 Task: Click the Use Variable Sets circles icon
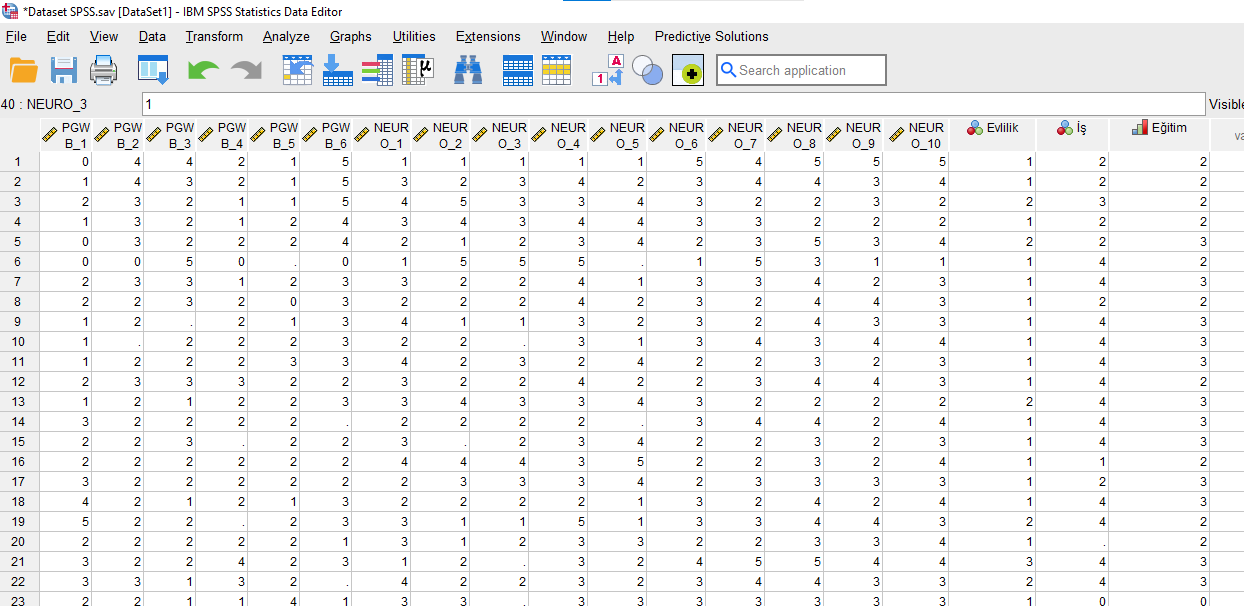(x=648, y=70)
